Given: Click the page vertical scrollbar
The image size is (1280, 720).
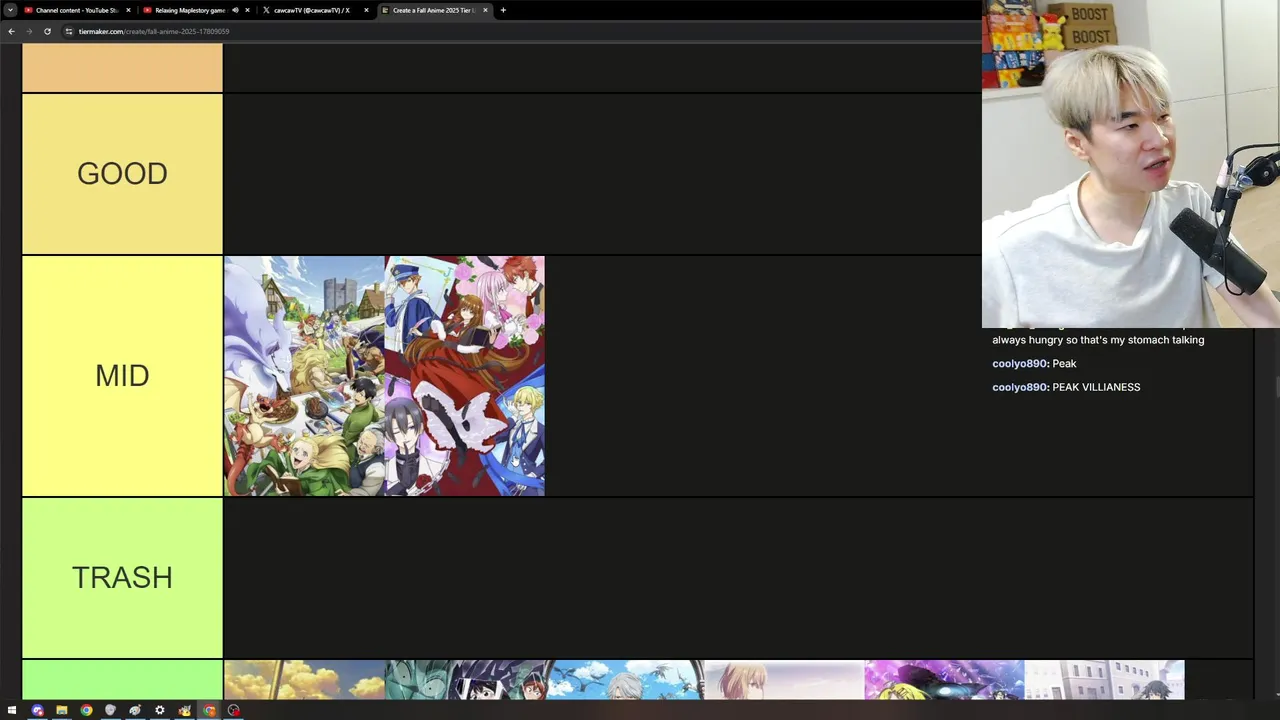Looking at the screenshot, I should pyautogui.click(x=1276, y=387).
